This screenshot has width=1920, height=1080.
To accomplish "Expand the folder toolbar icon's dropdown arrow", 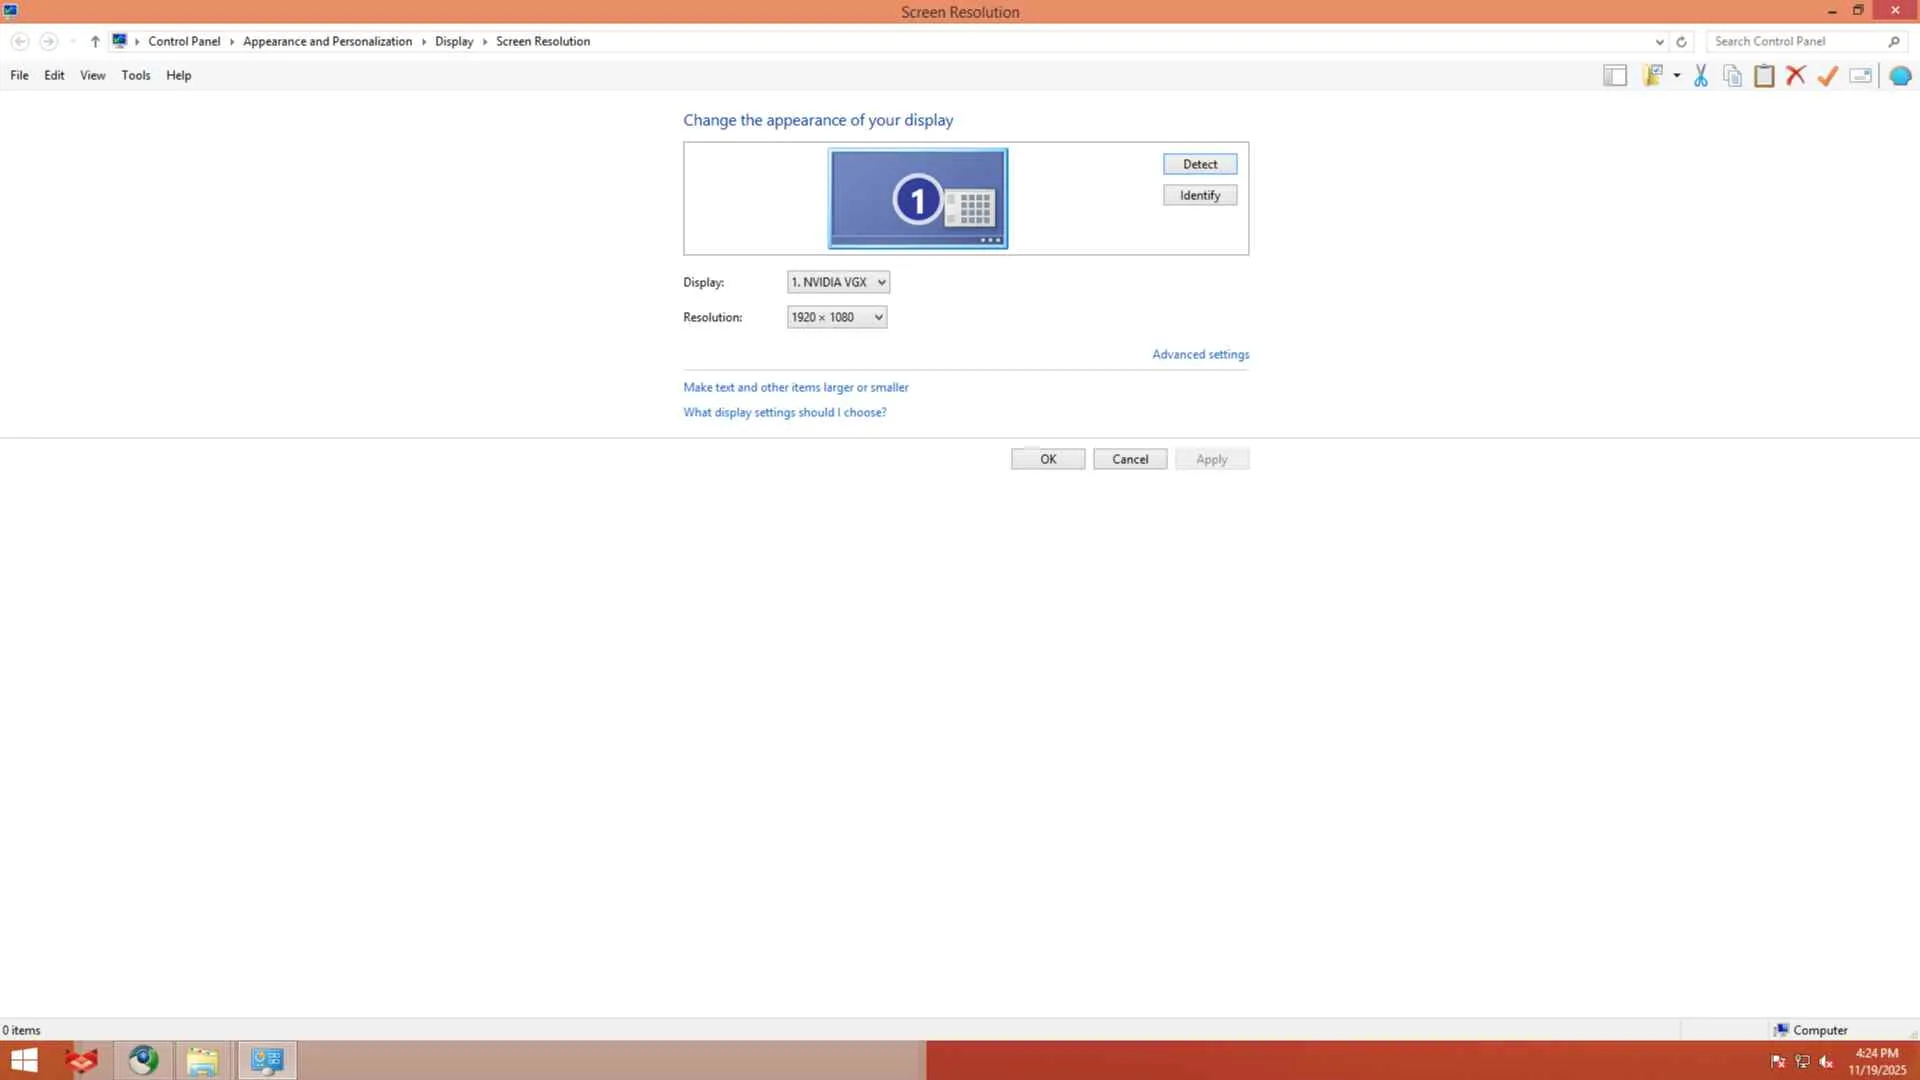I will 1677,76.
